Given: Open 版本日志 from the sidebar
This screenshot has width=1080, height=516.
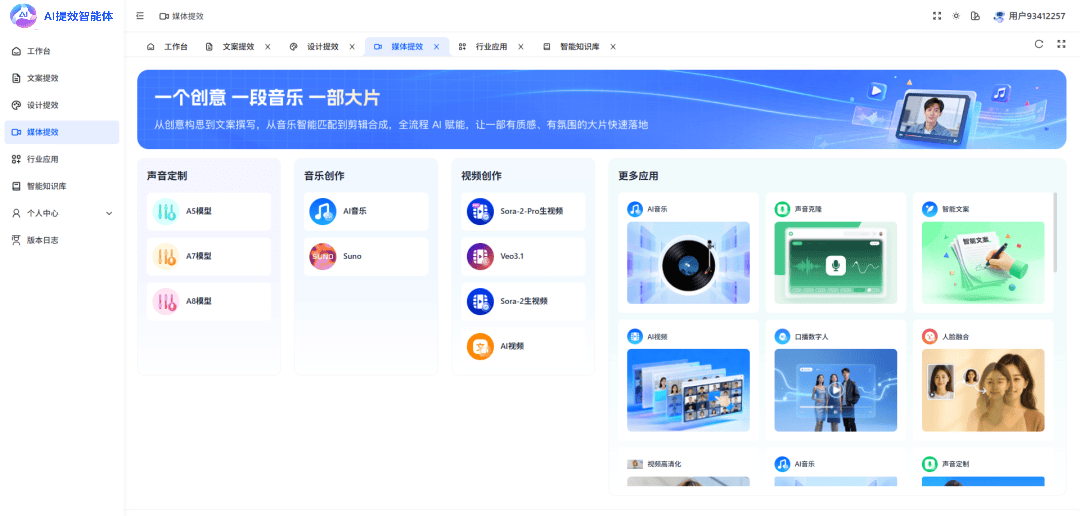Looking at the screenshot, I should click(43, 240).
